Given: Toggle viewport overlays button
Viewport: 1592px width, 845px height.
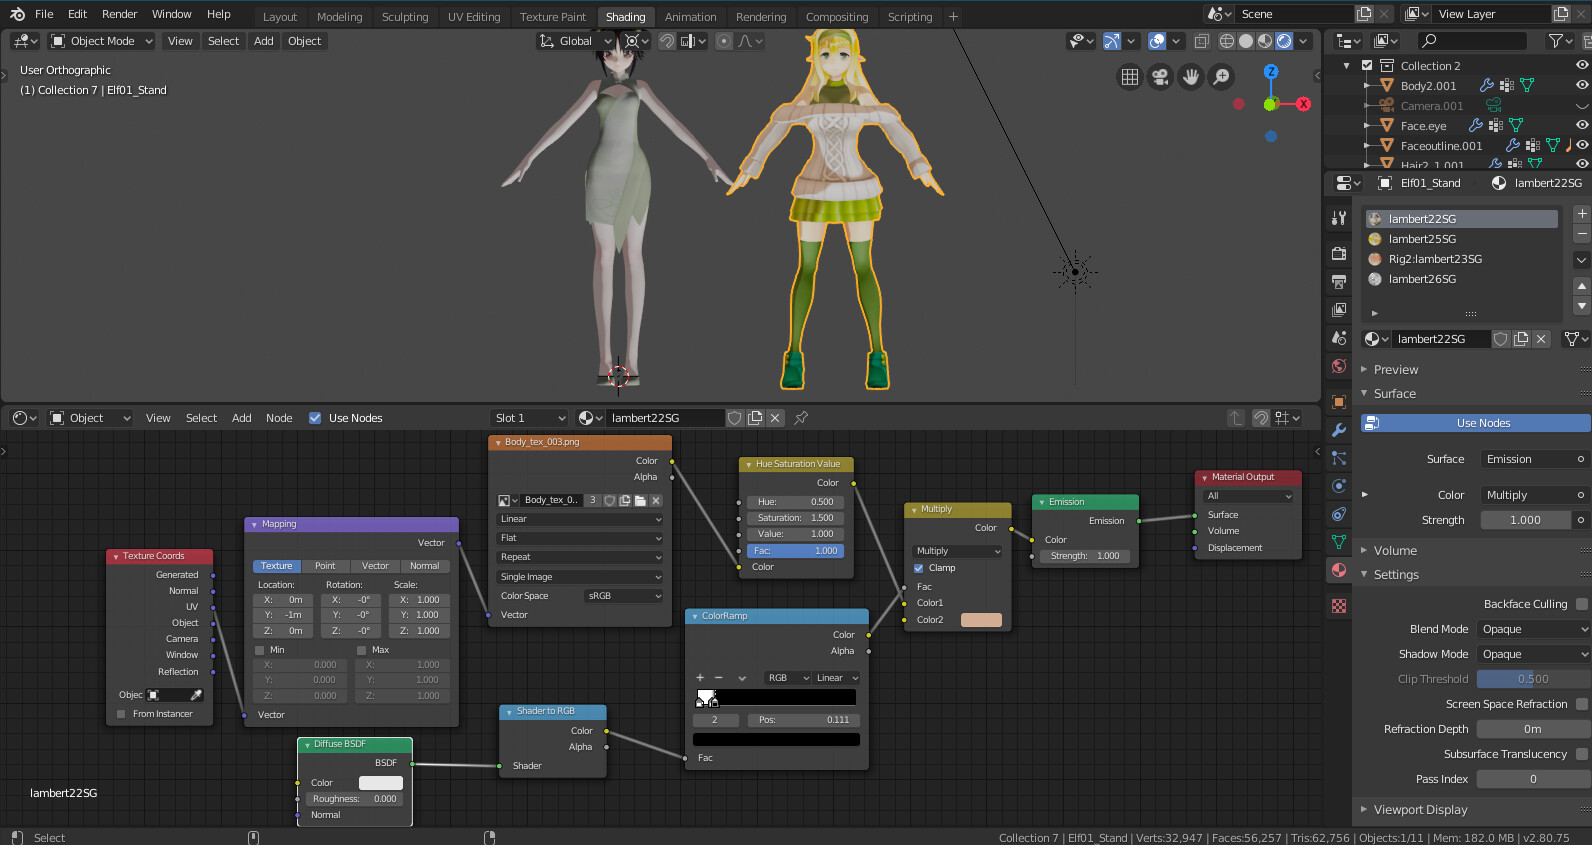Looking at the screenshot, I should (1157, 41).
